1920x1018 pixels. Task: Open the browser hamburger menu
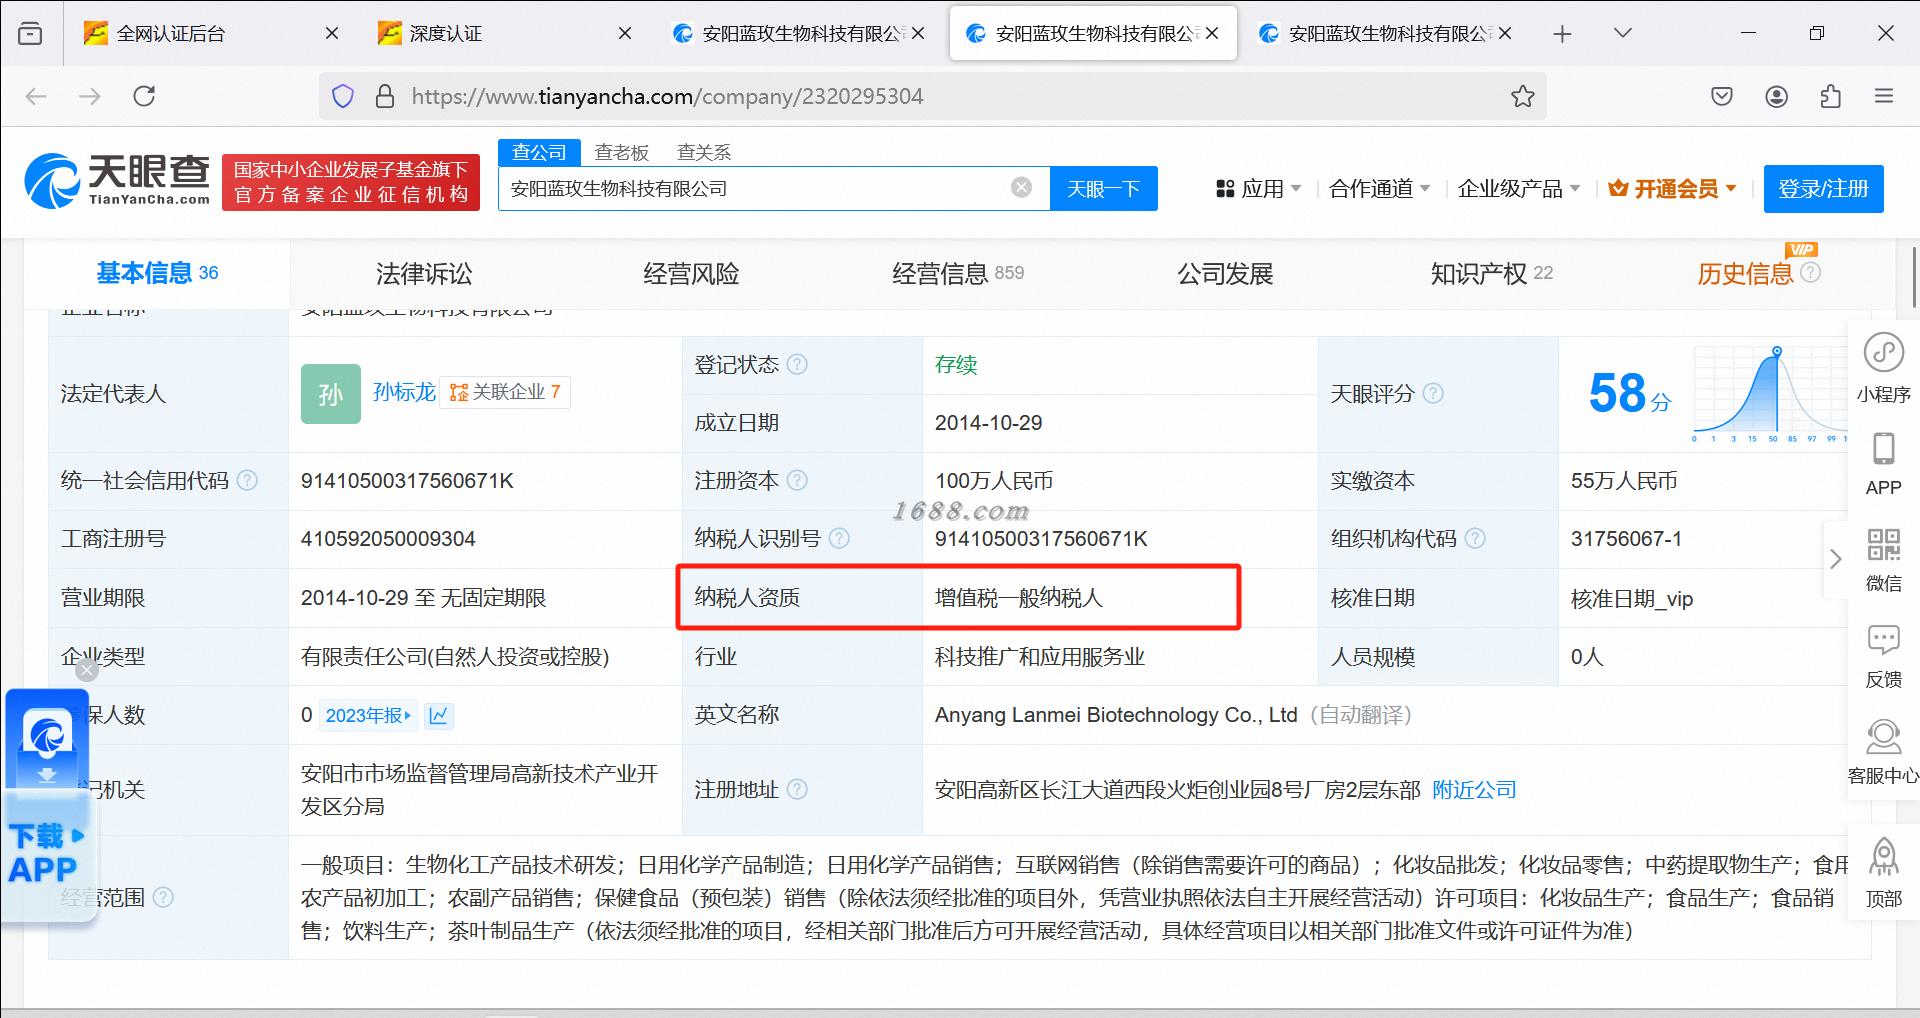[1884, 96]
